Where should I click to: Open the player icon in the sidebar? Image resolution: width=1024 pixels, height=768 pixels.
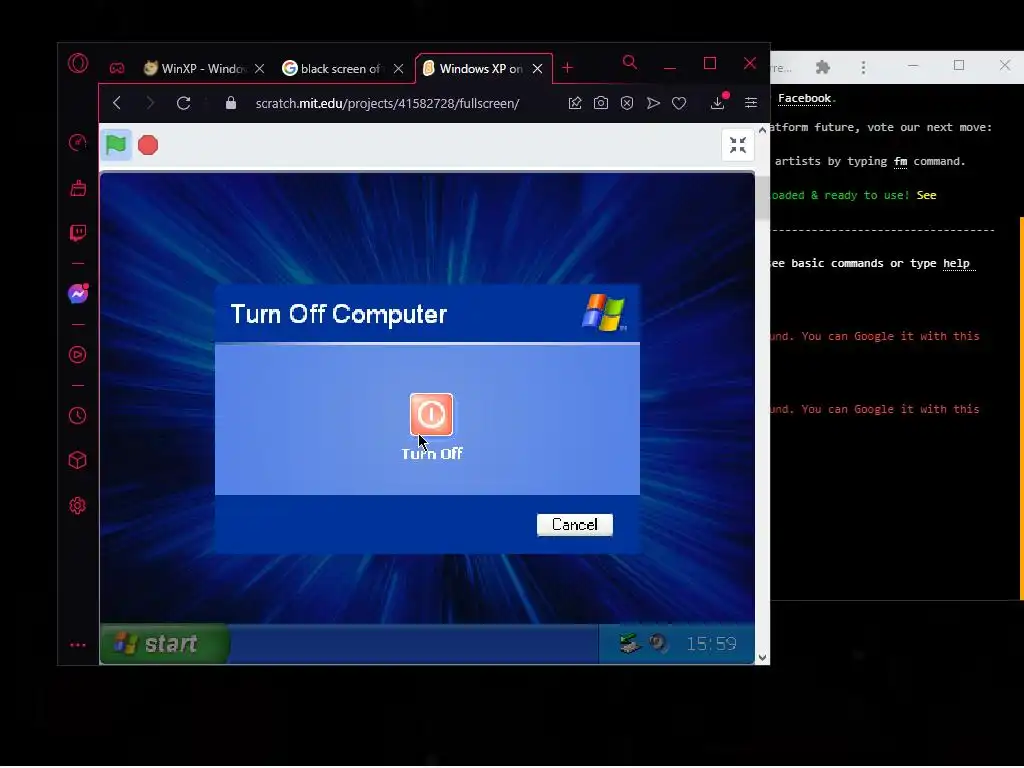tap(78, 355)
